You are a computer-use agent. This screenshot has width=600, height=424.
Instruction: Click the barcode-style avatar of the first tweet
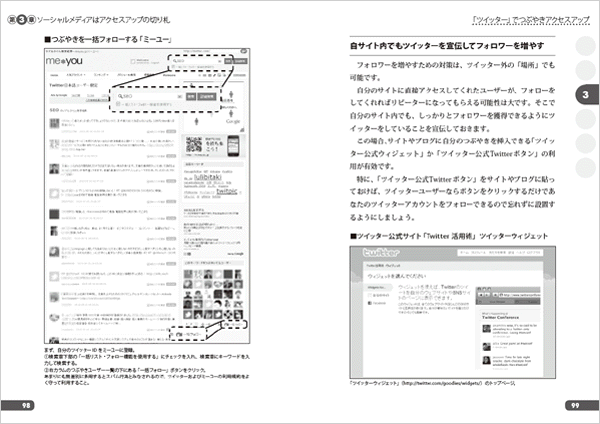click(54, 124)
